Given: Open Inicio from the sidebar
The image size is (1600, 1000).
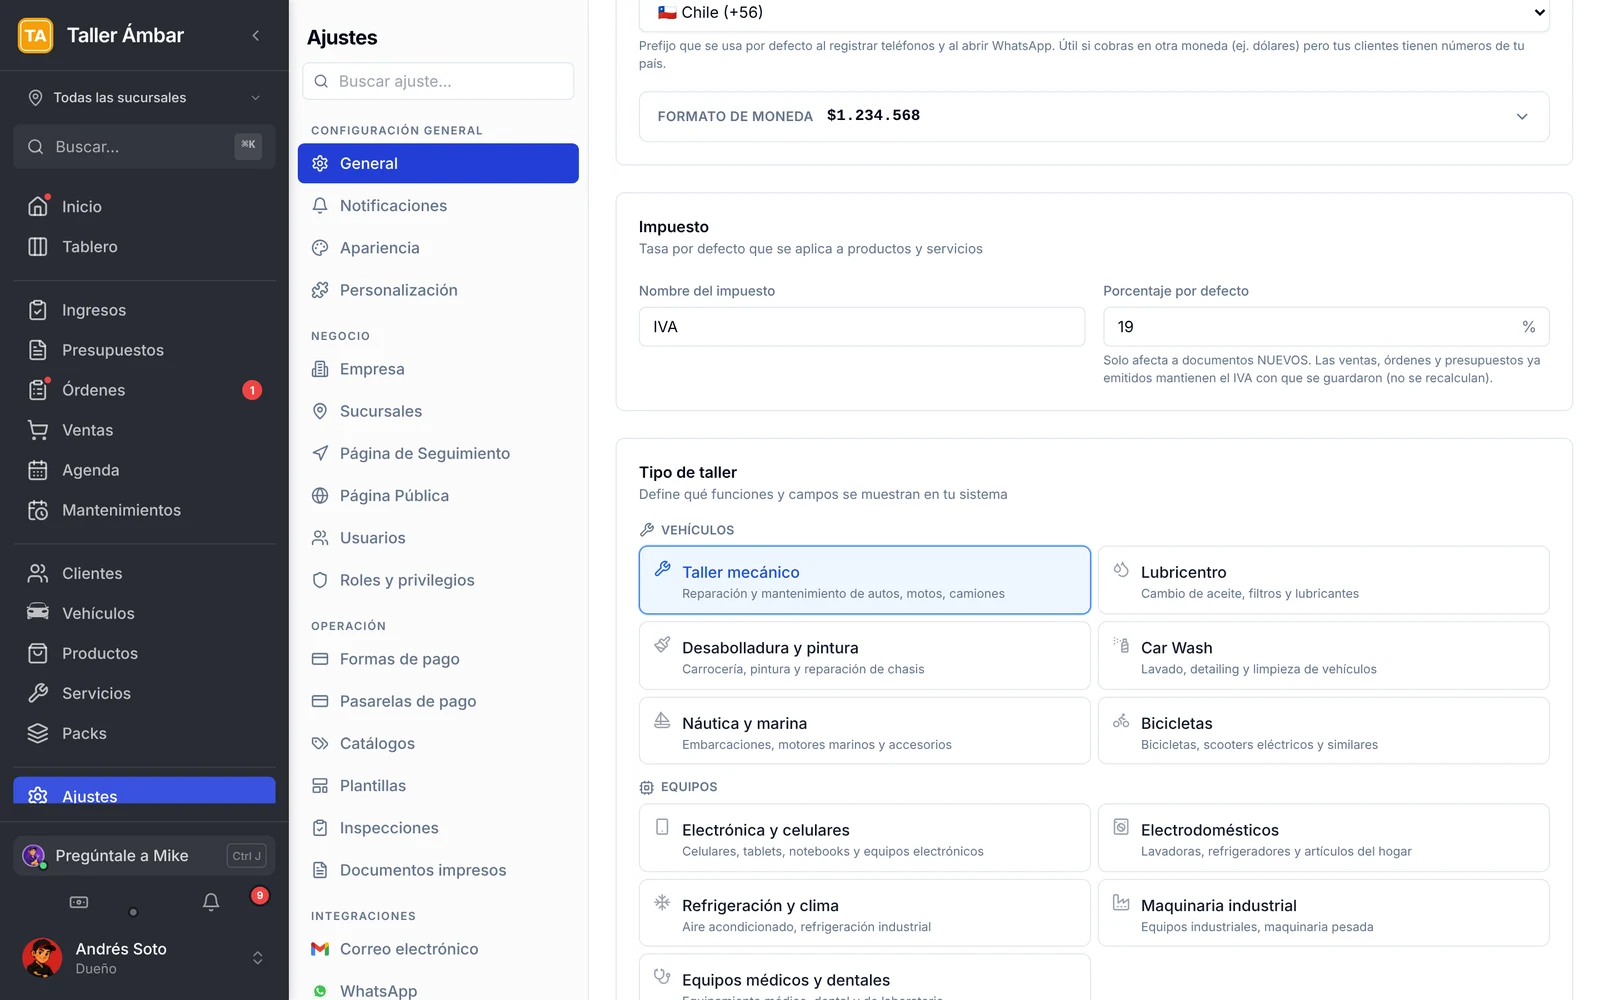Looking at the screenshot, I should [144, 206].
